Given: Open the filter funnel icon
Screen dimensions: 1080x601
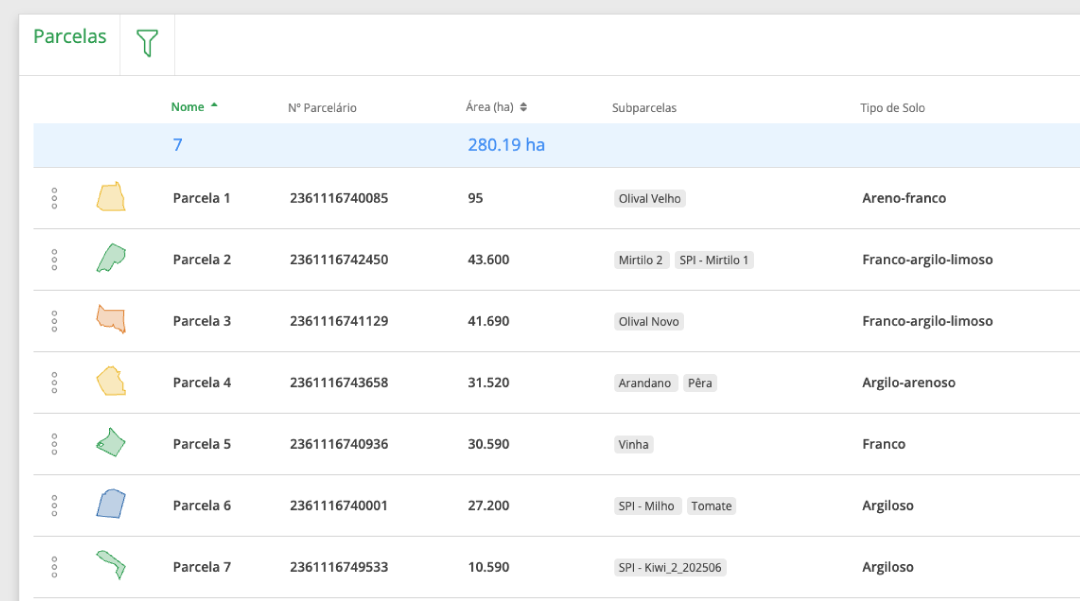Looking at the screenshot, I should tap(147, 43).
